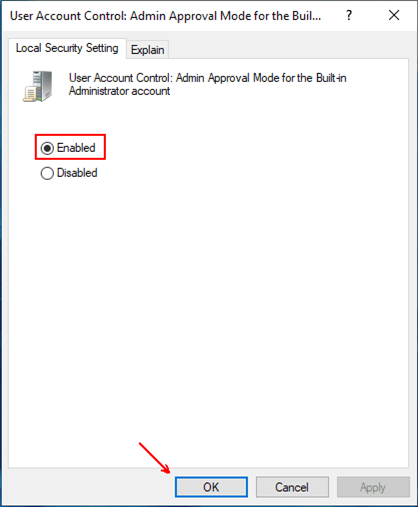
Task: Close the dialog with the X button
Action: click(x=394, y=15)
